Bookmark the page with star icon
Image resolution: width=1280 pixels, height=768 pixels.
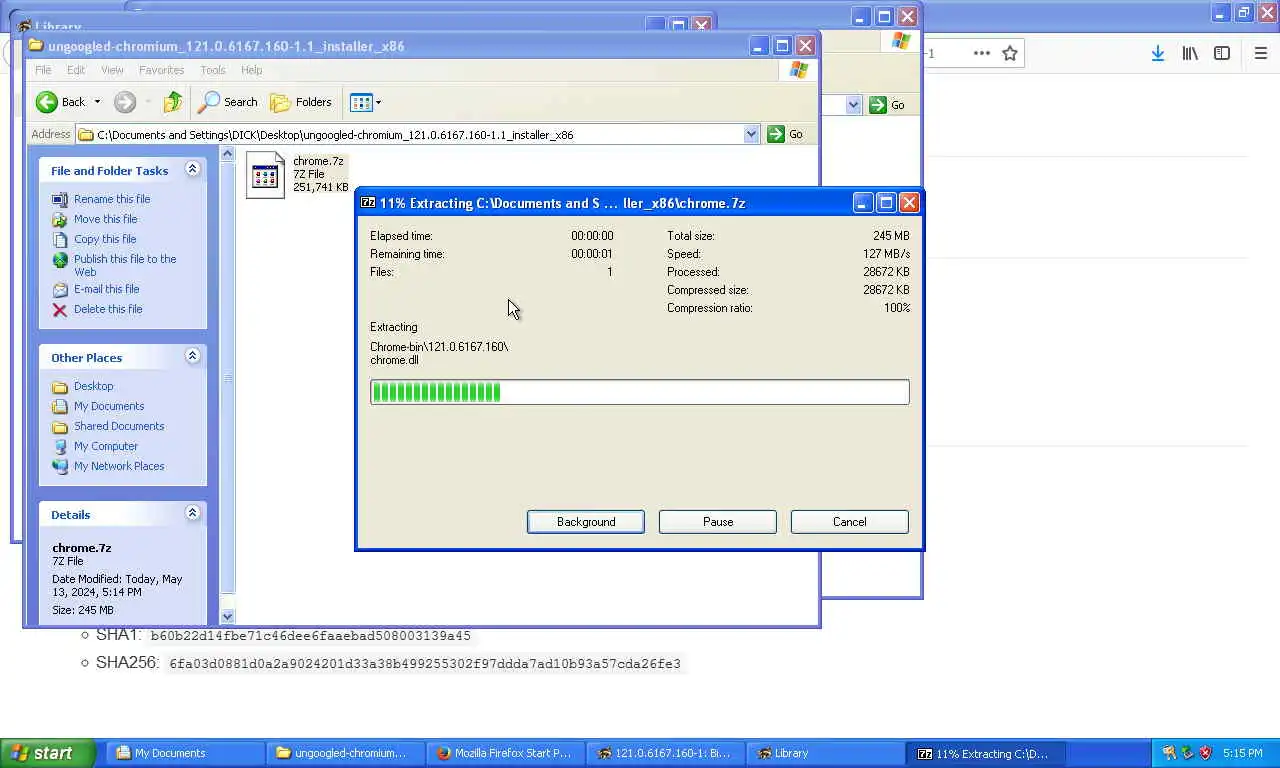[1010, 53]
